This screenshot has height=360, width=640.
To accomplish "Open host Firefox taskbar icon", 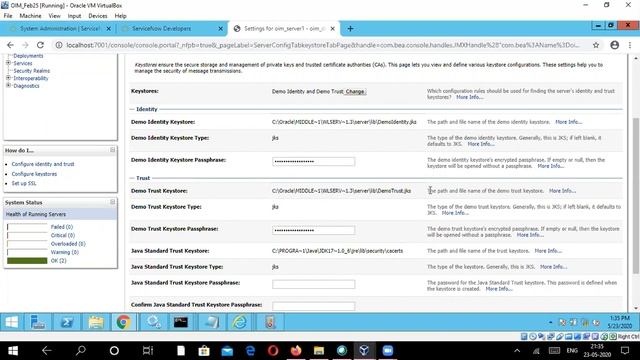I will 296,351.
